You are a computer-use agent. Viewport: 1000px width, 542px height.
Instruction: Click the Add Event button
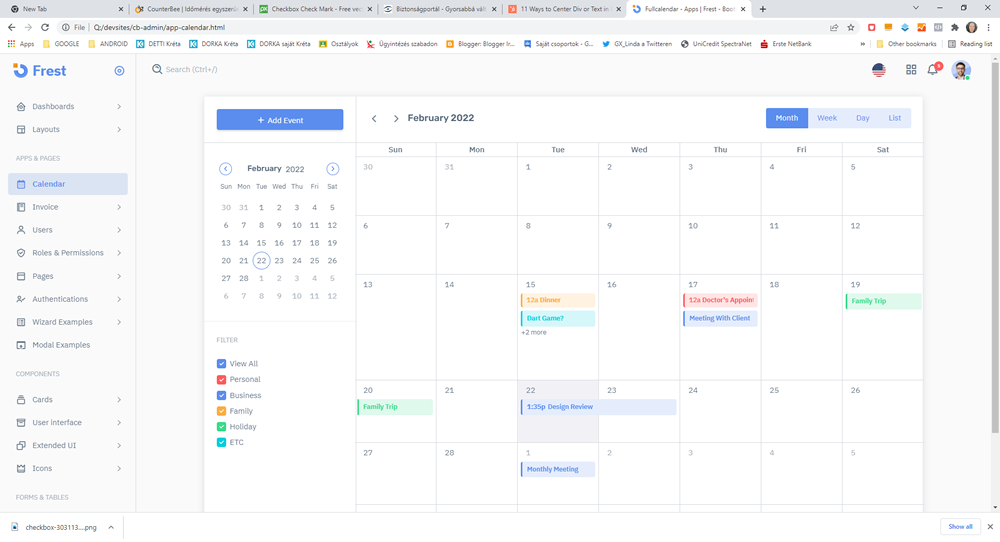280,120
